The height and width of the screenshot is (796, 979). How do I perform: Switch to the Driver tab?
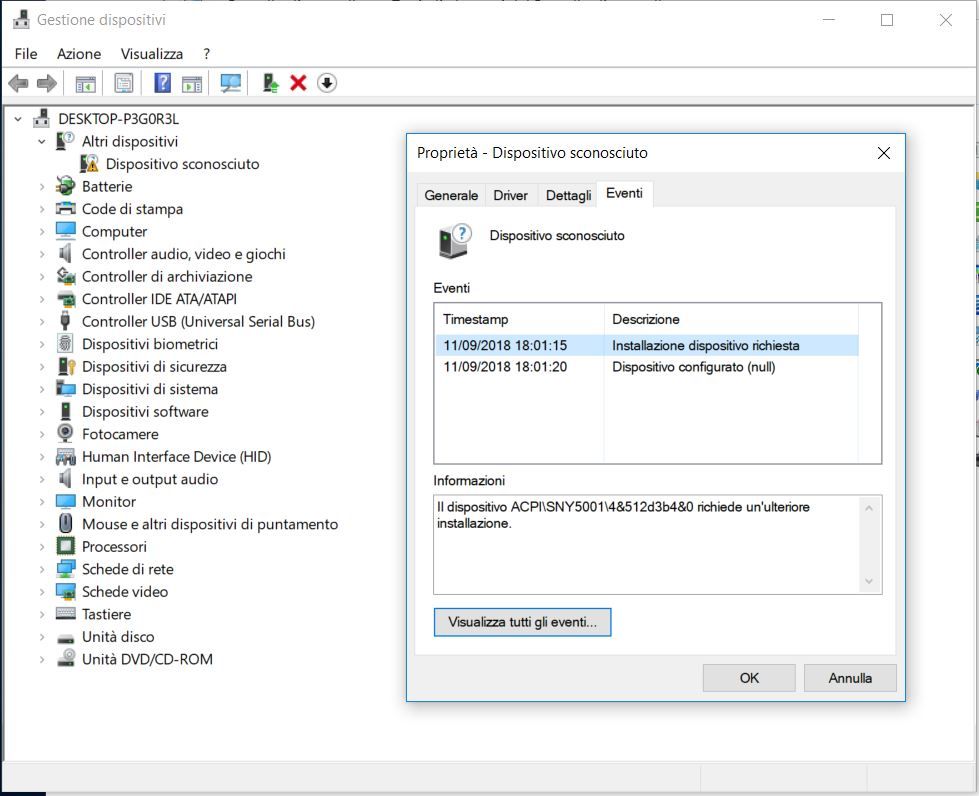point(510,195)
